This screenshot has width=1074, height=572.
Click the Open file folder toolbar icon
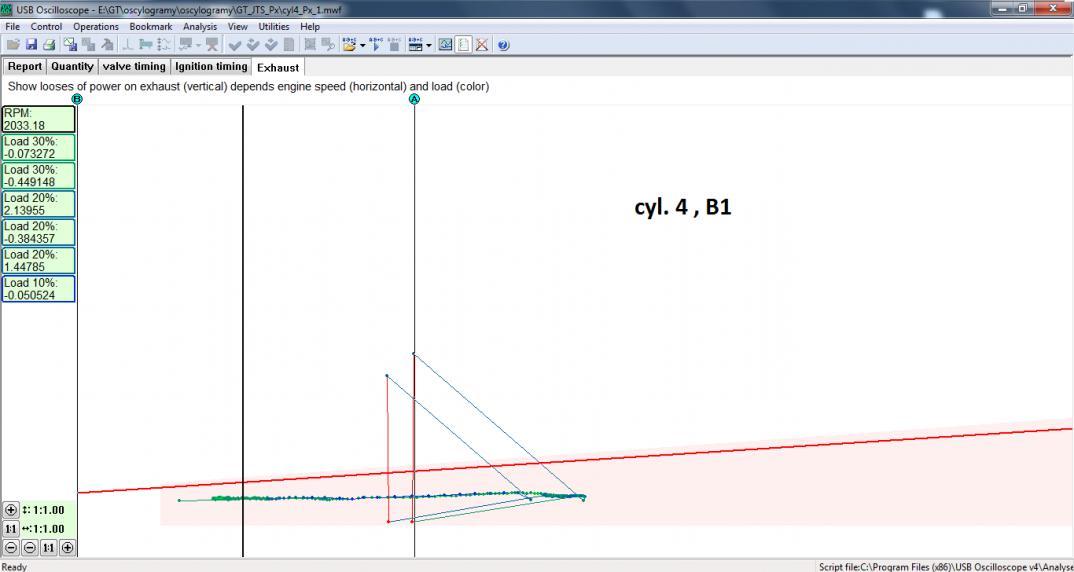[12, 45]
